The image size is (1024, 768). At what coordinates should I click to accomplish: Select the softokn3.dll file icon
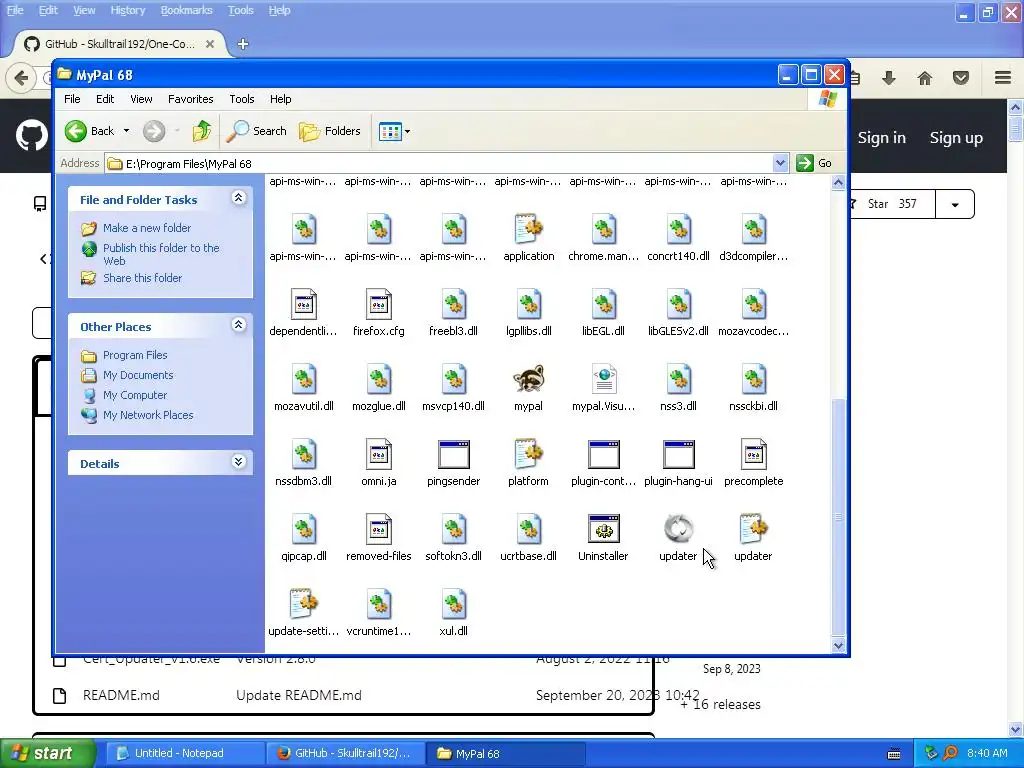(453, 529)
